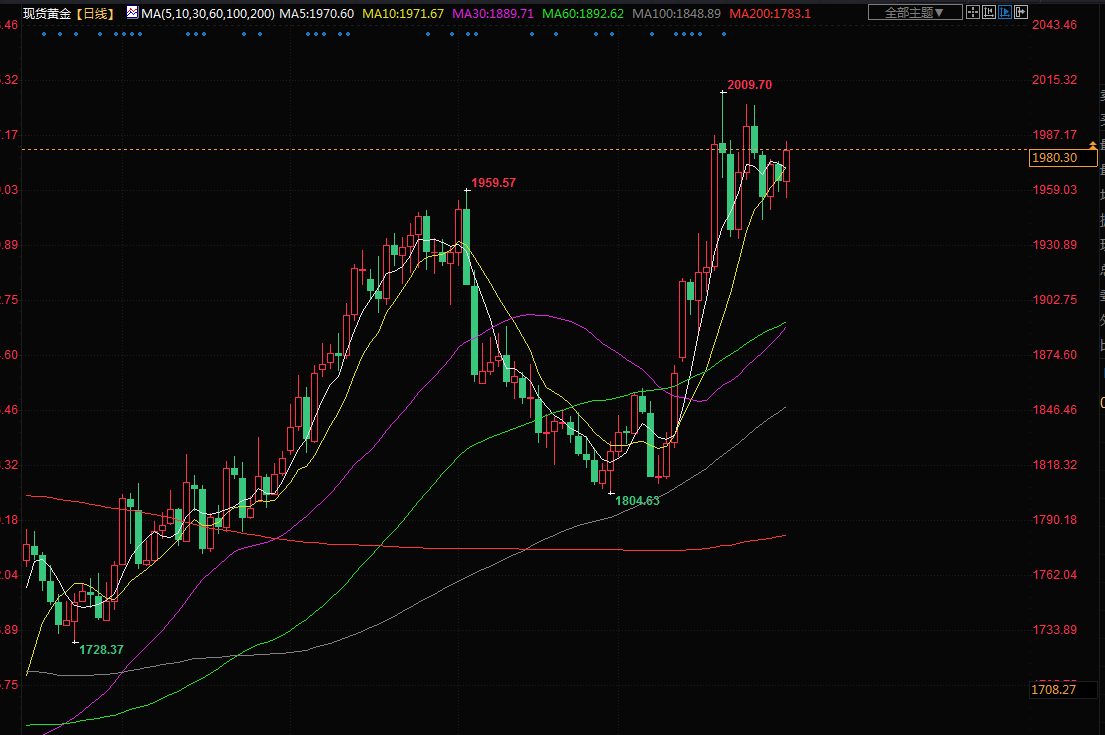Image resolution: width=1105 pixels, height=735 pixels.
Task: Click the MA indicator chart icon
Action: (132, 13)
